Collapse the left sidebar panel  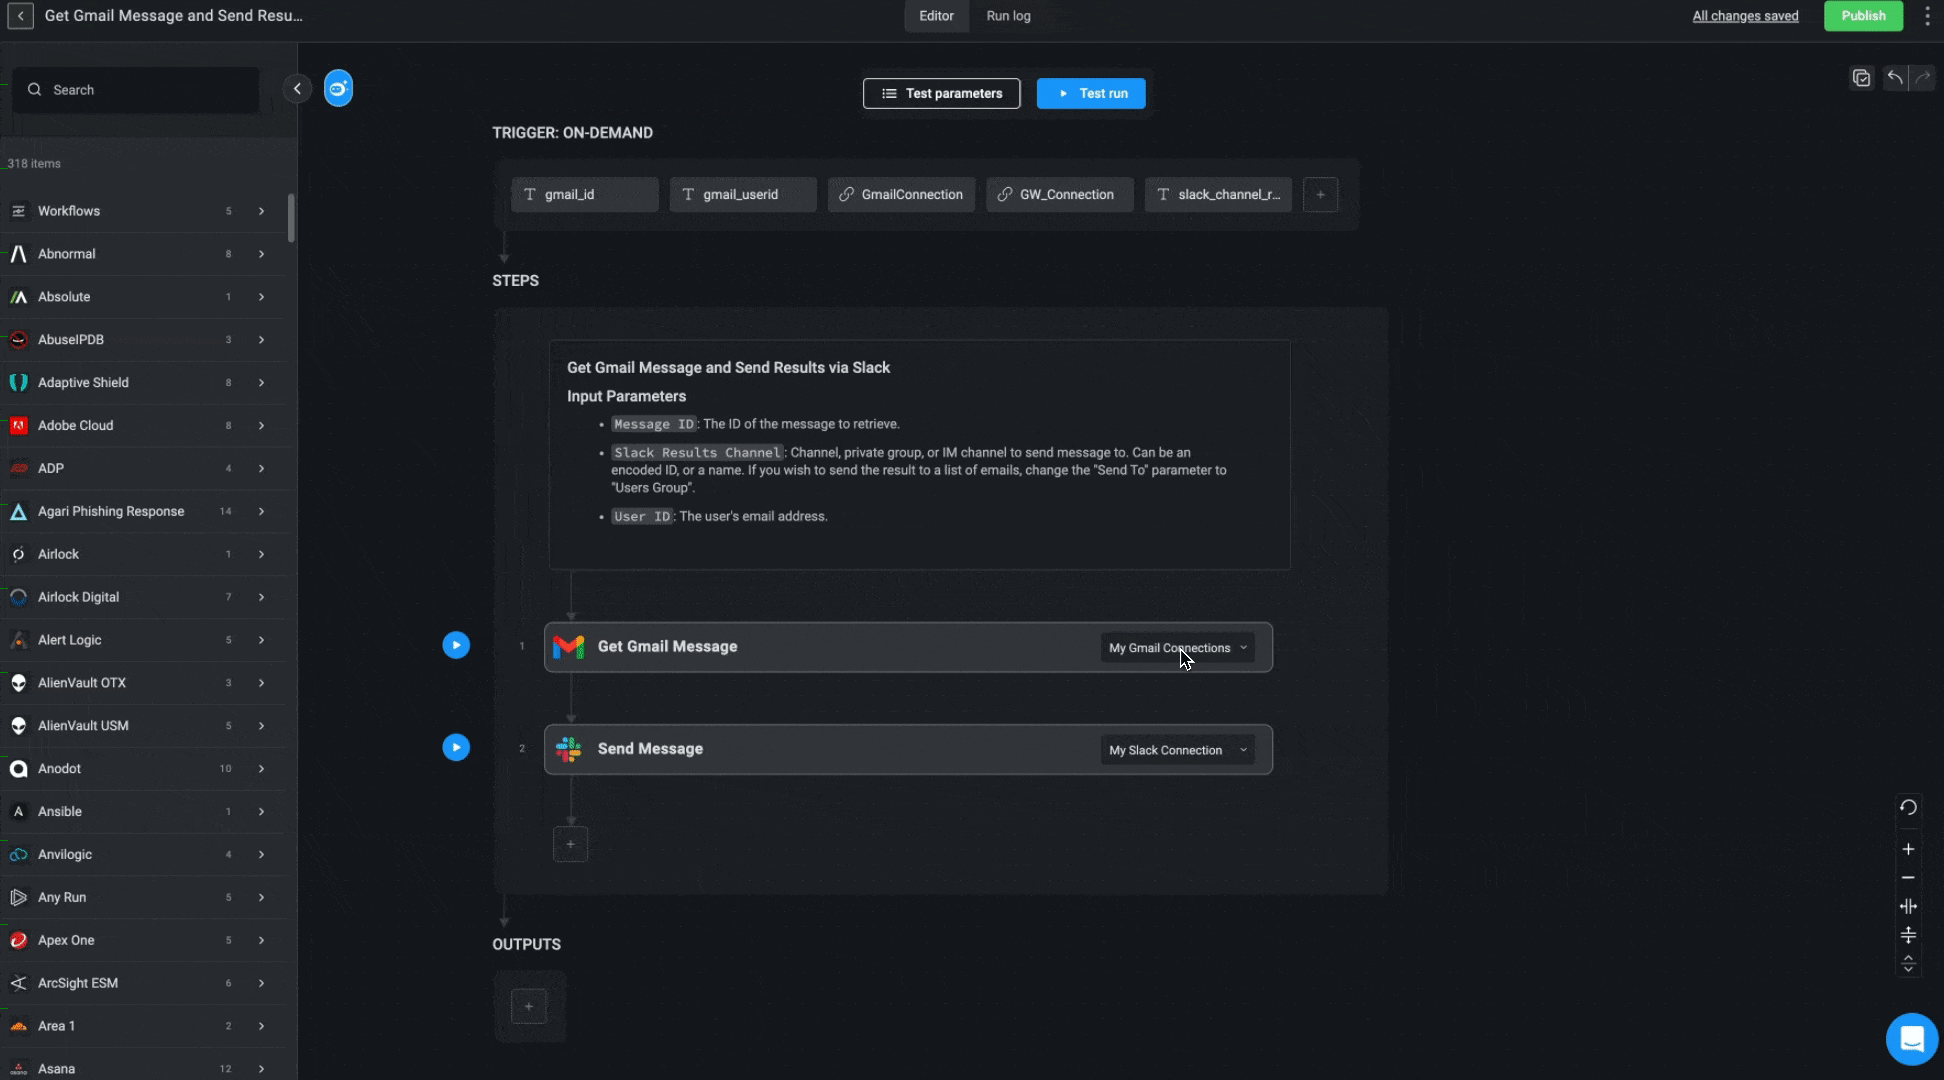click(x=297, y=89)
